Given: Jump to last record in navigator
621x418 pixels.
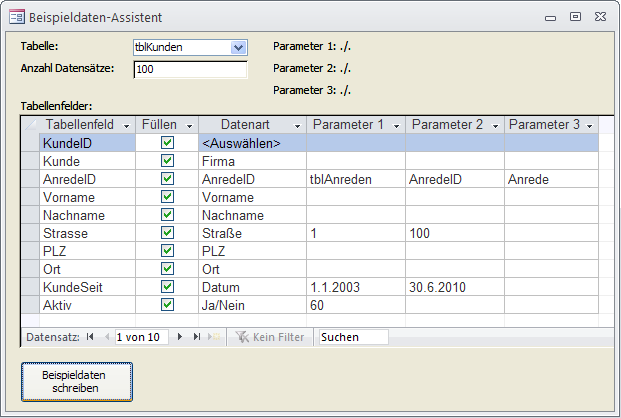Looking at the screenshot, I should (196, 337).
